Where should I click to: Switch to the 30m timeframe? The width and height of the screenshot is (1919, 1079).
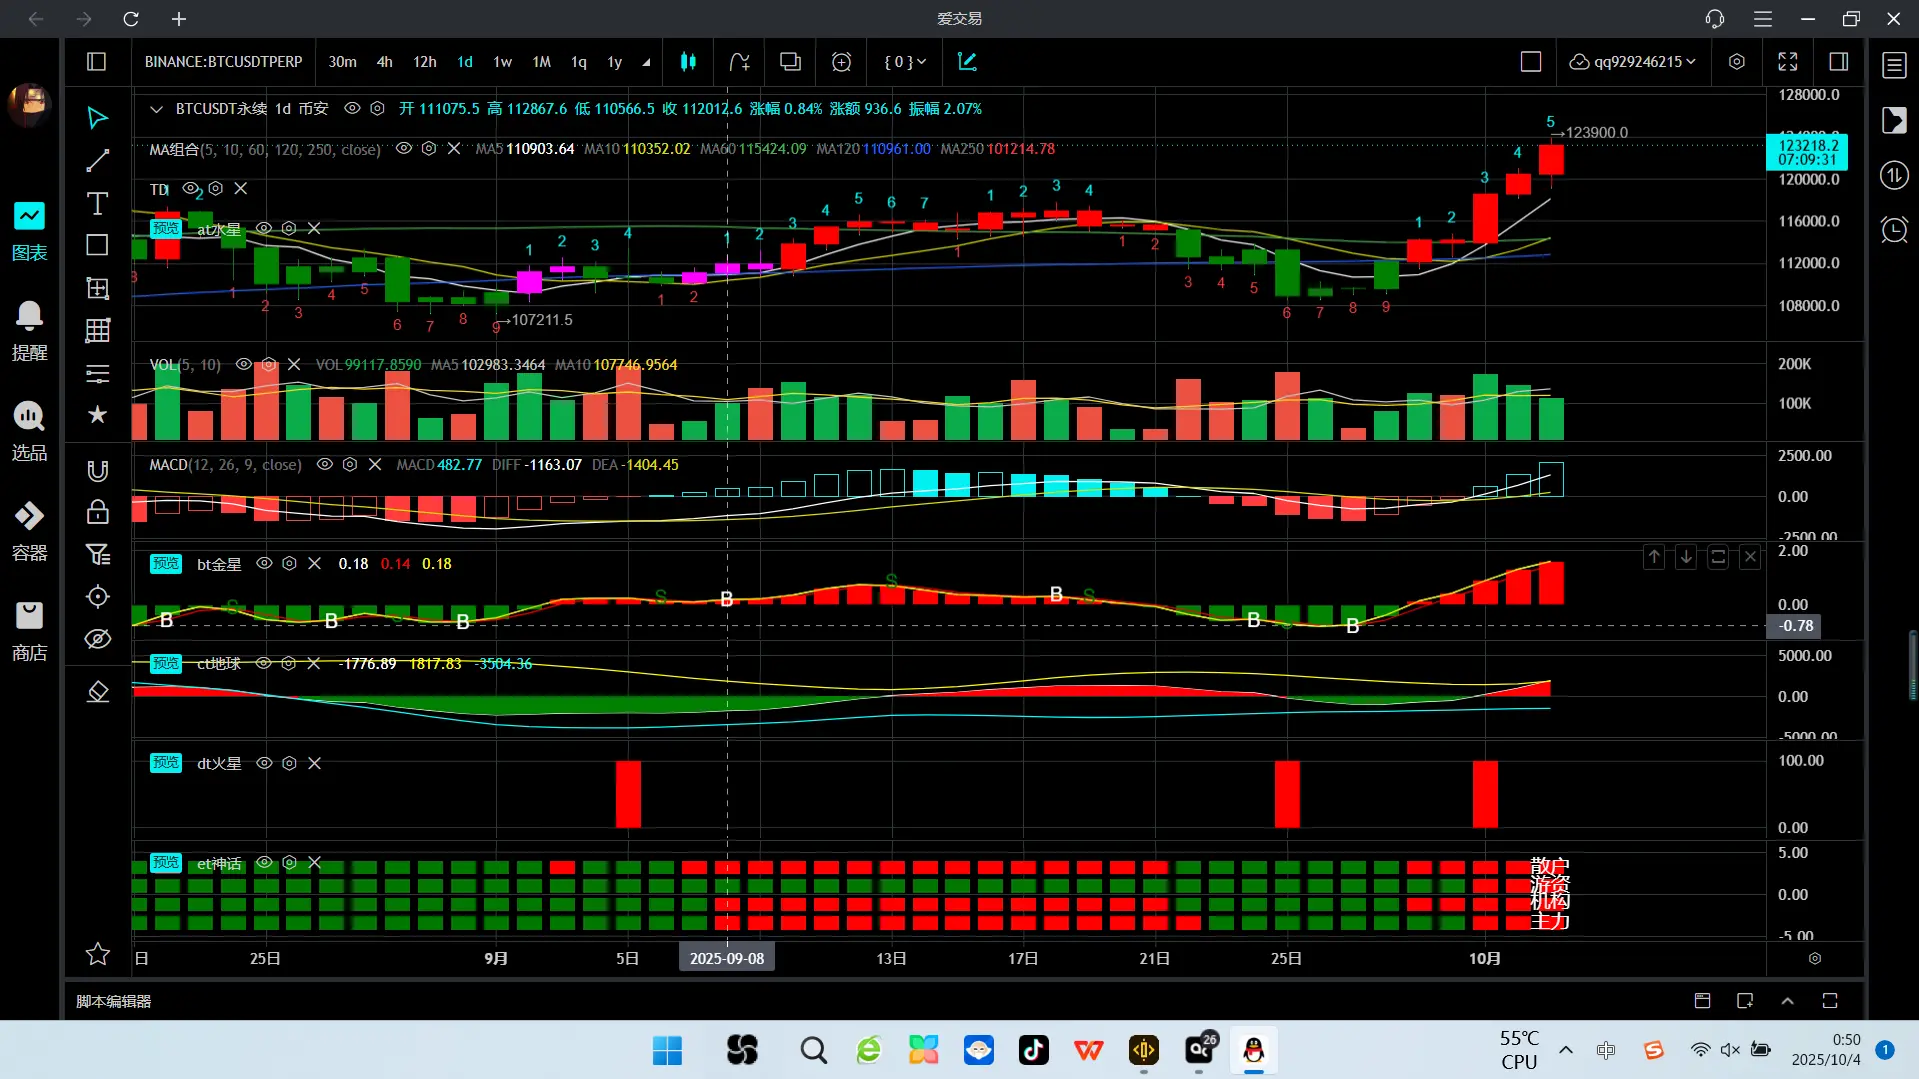point(342,62)
